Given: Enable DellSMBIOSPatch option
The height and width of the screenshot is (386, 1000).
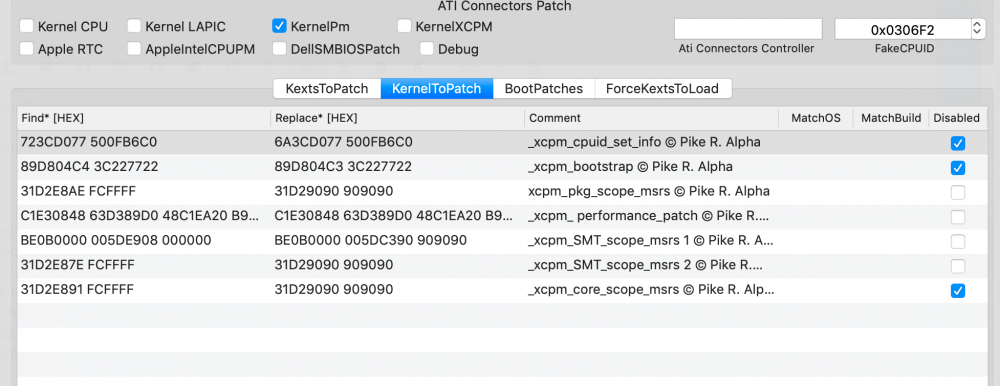Looking at the screenshot, I should click(279, 49).
